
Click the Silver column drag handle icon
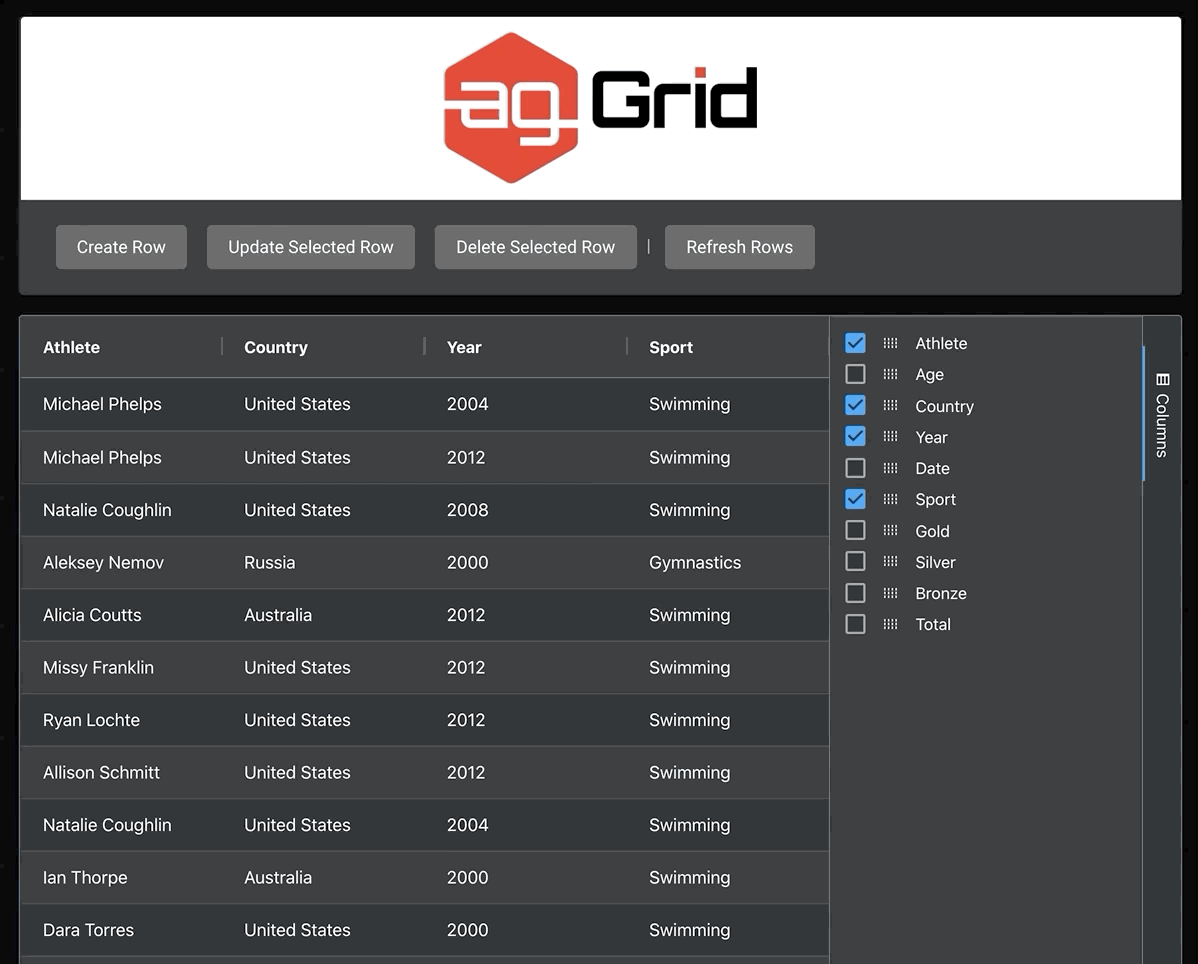890,562
